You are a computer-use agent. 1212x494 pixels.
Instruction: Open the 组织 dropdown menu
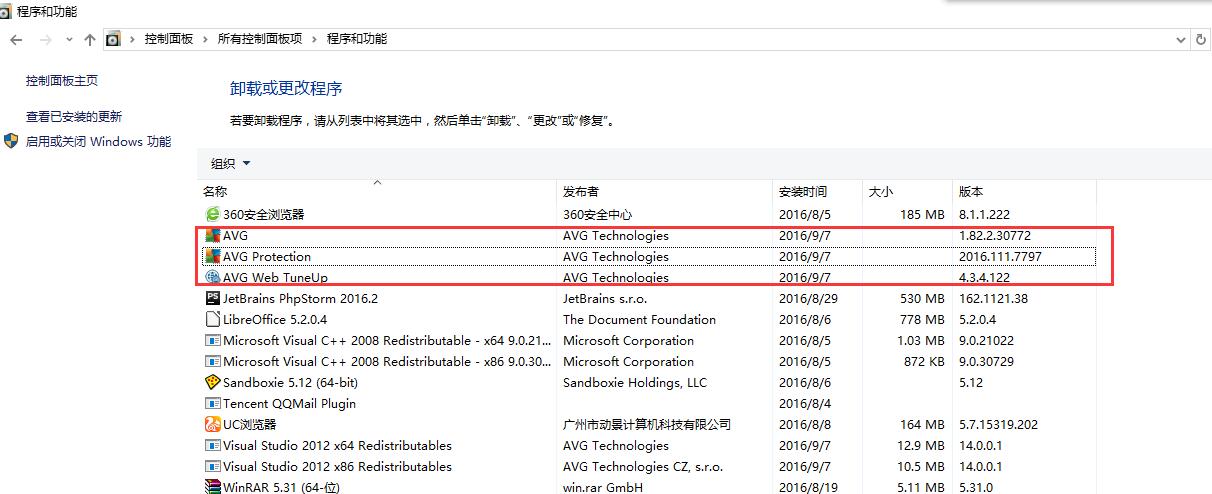(x=231, y=163)
